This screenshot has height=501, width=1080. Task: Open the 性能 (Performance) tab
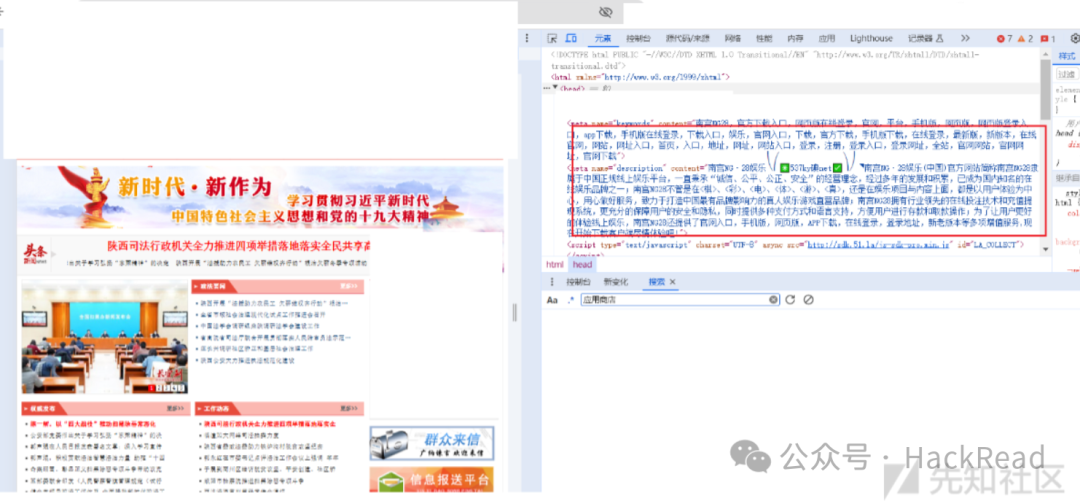(764, 39)
